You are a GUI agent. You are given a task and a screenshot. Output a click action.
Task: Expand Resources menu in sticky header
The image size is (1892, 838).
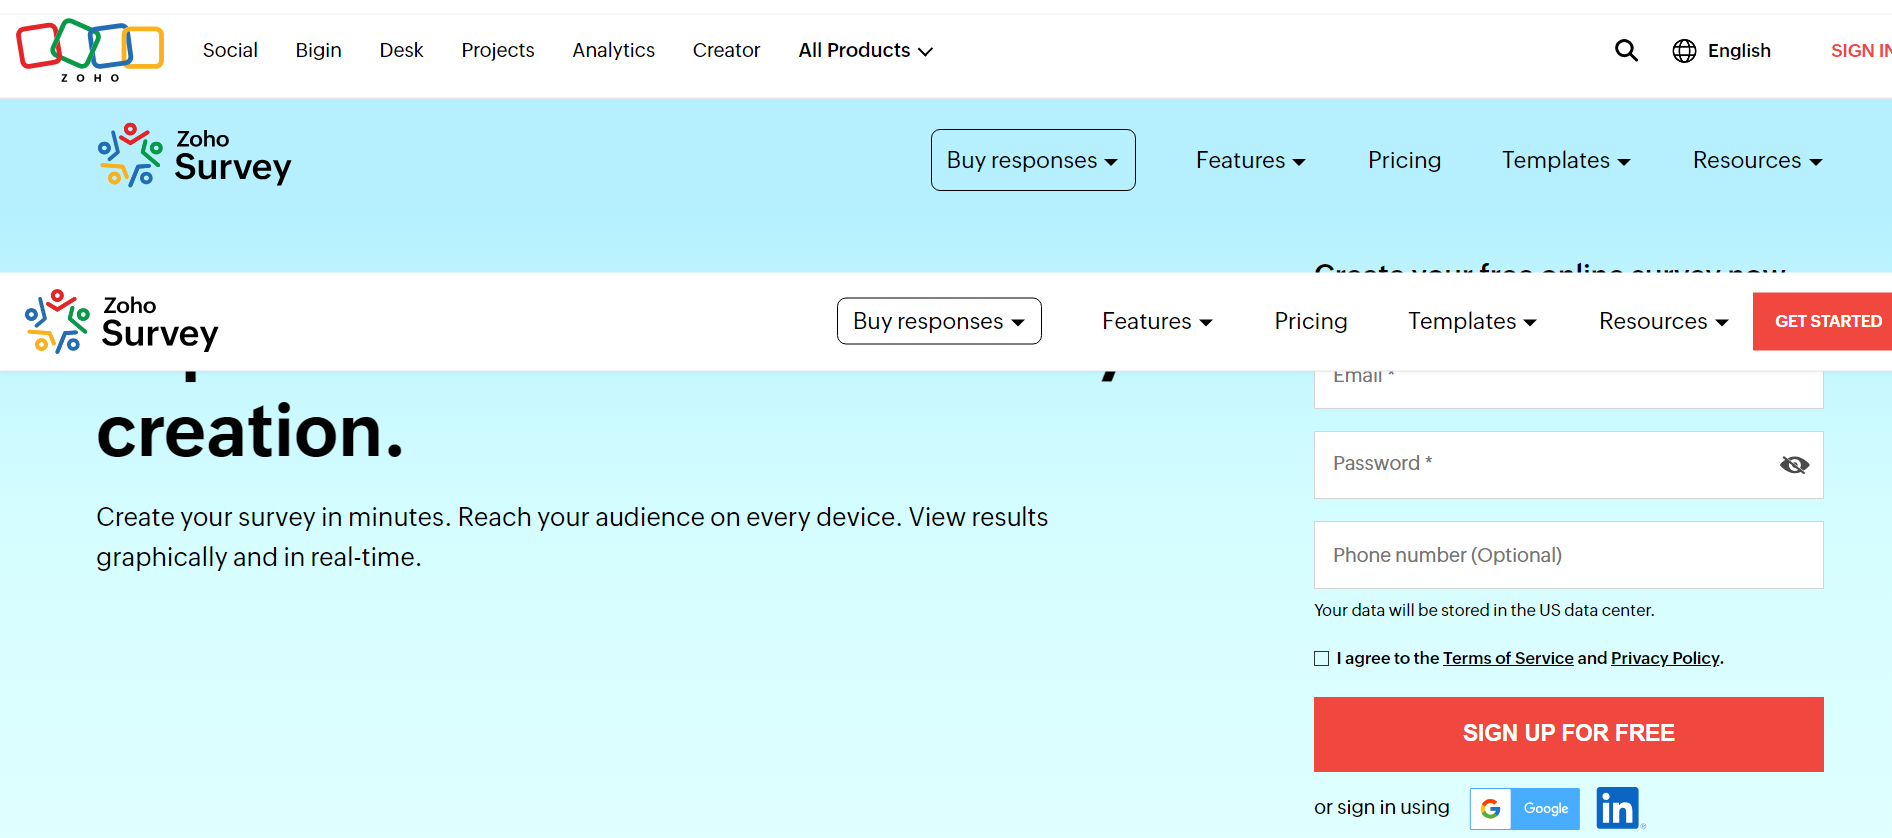[1664, 321]
